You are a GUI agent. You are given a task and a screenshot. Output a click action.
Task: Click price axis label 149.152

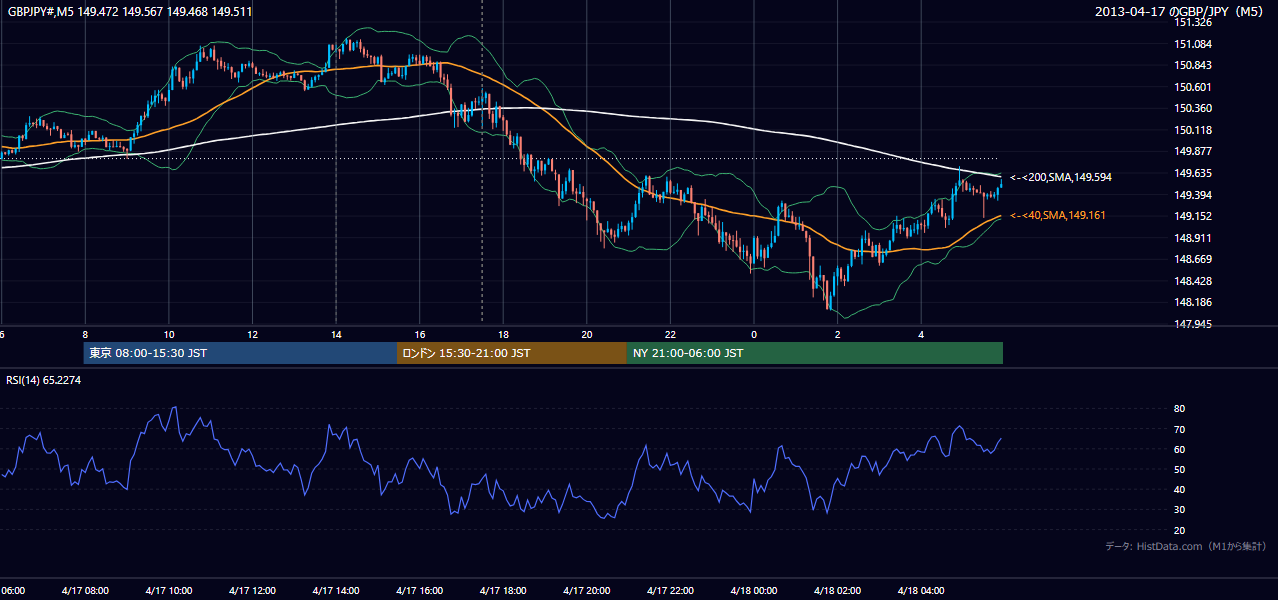click(x=1193, y=216)
